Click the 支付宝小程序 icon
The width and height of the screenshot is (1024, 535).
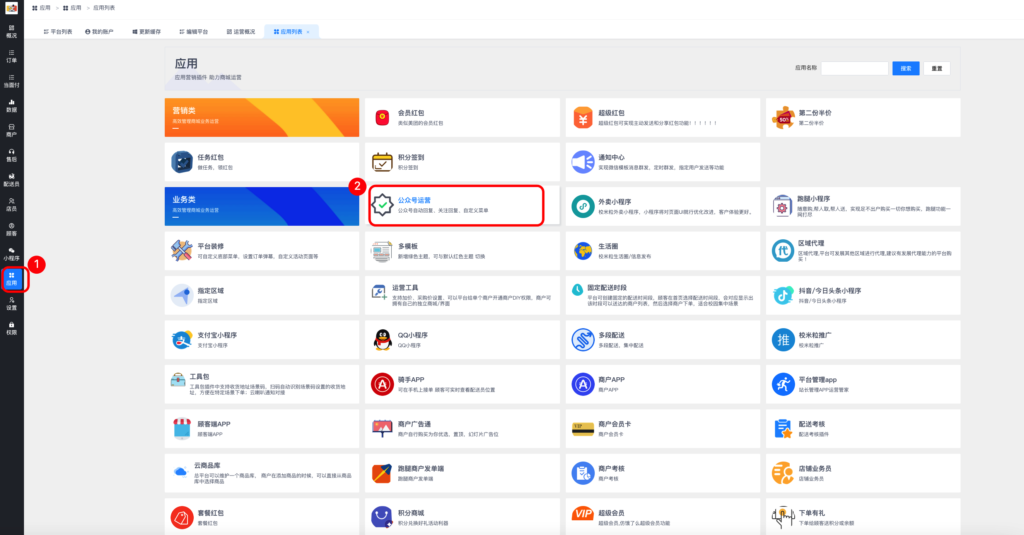(181, 340)
